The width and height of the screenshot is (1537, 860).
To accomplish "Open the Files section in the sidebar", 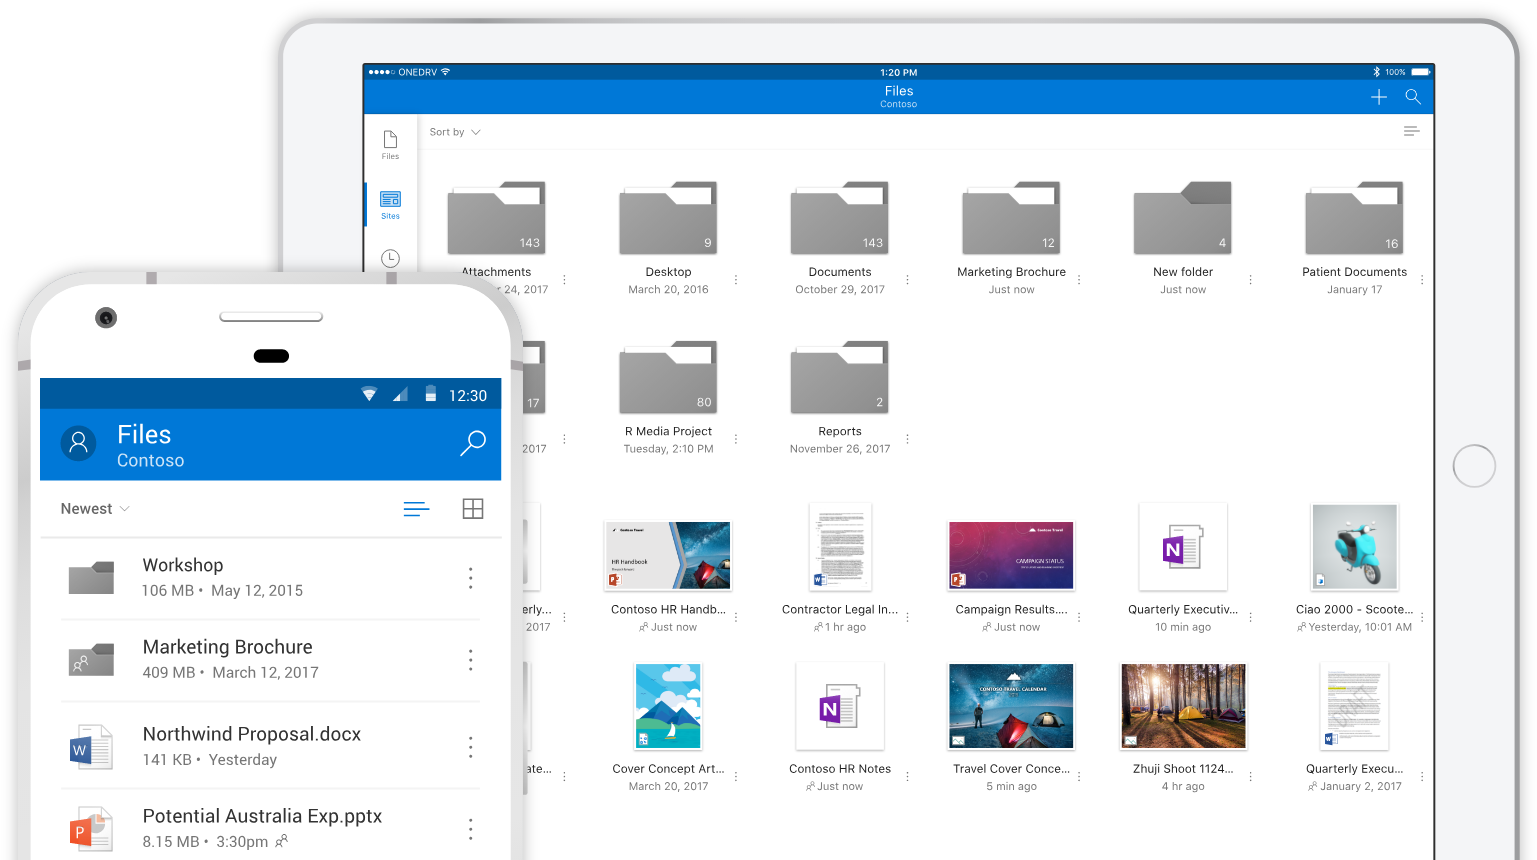I will (x=390, y=144).
